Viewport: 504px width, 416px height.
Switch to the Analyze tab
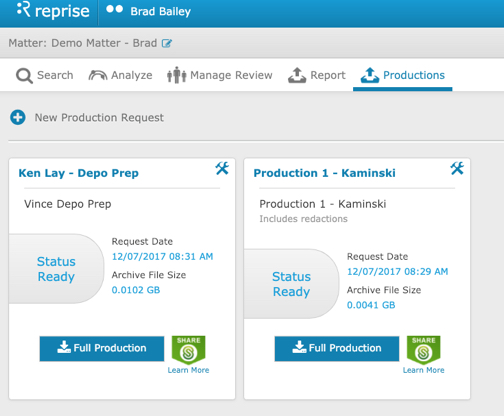pyautogui.click(x=120, y=75)
